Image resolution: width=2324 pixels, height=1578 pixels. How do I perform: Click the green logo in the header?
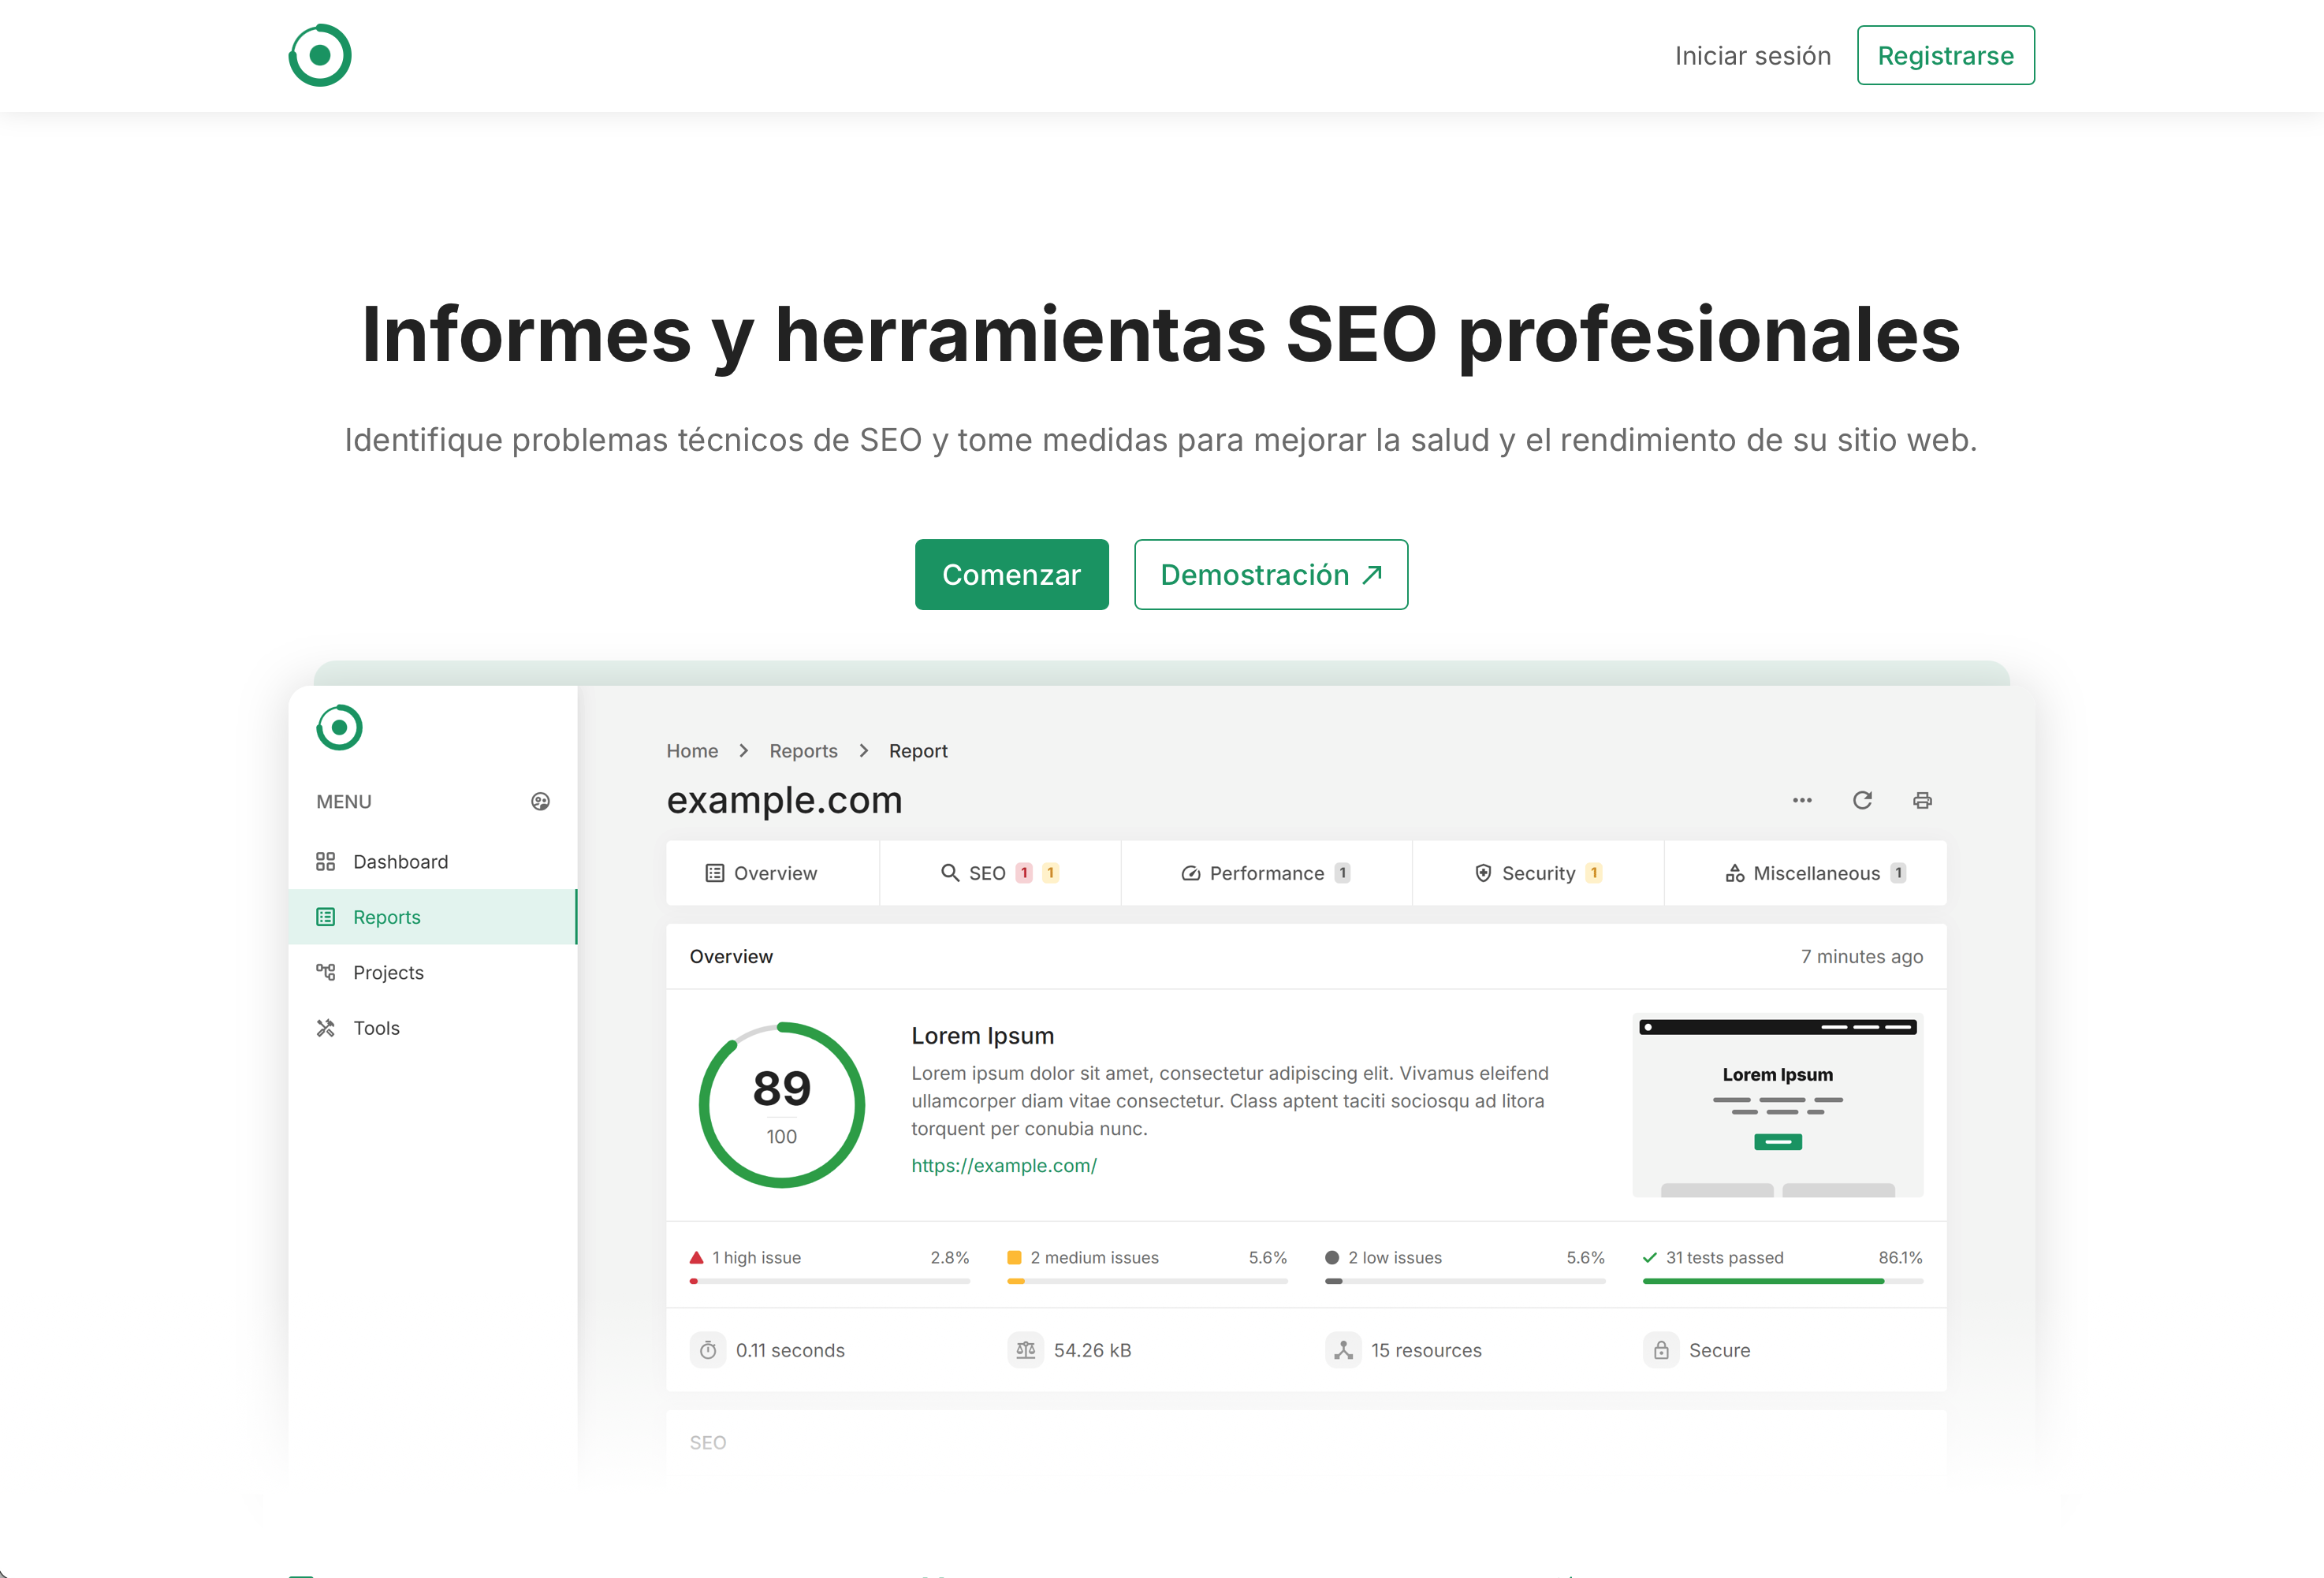320,55
